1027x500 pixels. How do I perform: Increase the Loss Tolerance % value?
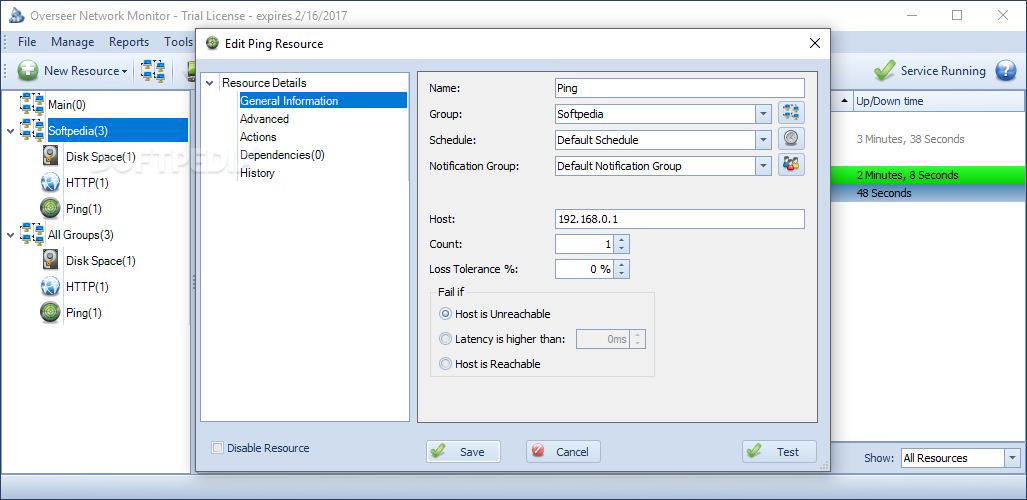[623, 265]
